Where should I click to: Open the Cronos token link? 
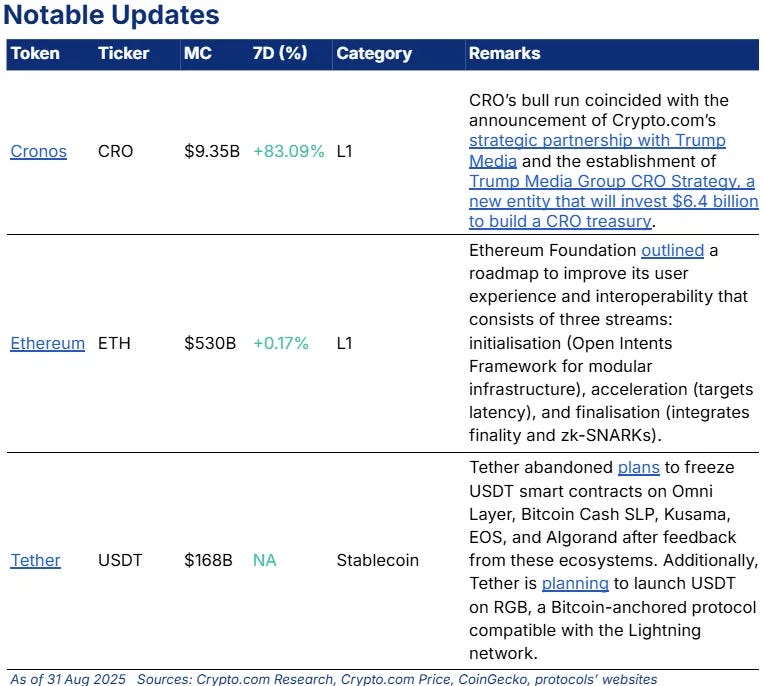38,152
